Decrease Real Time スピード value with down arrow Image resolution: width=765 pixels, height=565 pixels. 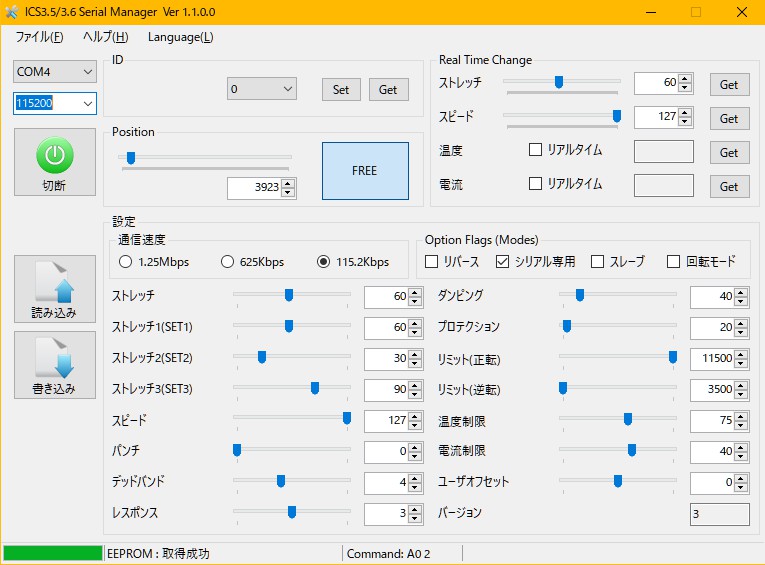coord(685,121)
